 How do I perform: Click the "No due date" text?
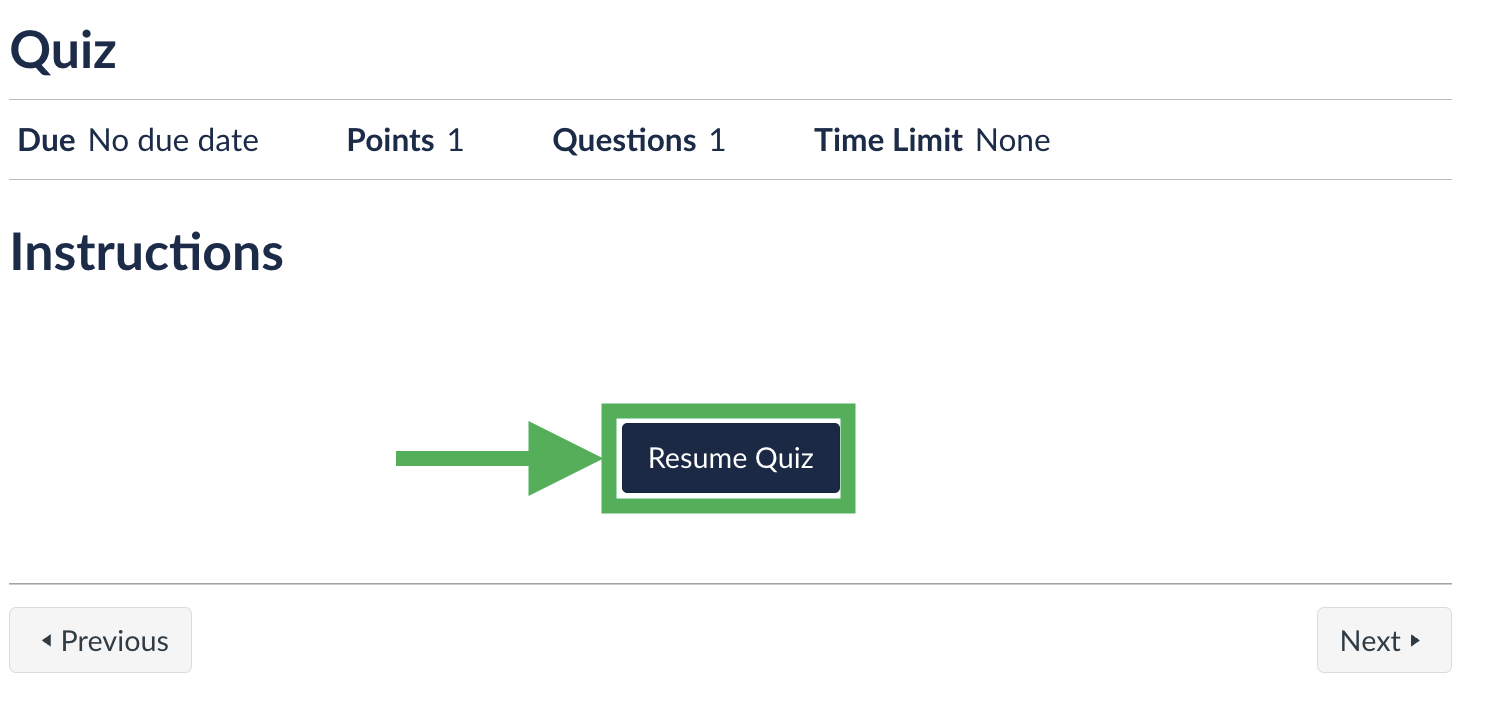tap(173, 140)
